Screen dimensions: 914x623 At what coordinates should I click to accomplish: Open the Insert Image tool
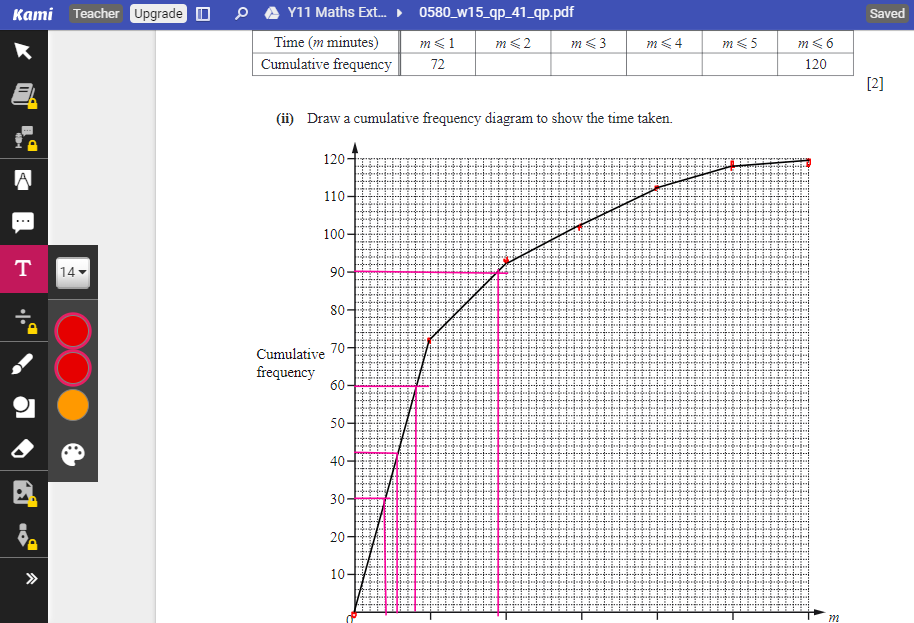tap(23, 492)
